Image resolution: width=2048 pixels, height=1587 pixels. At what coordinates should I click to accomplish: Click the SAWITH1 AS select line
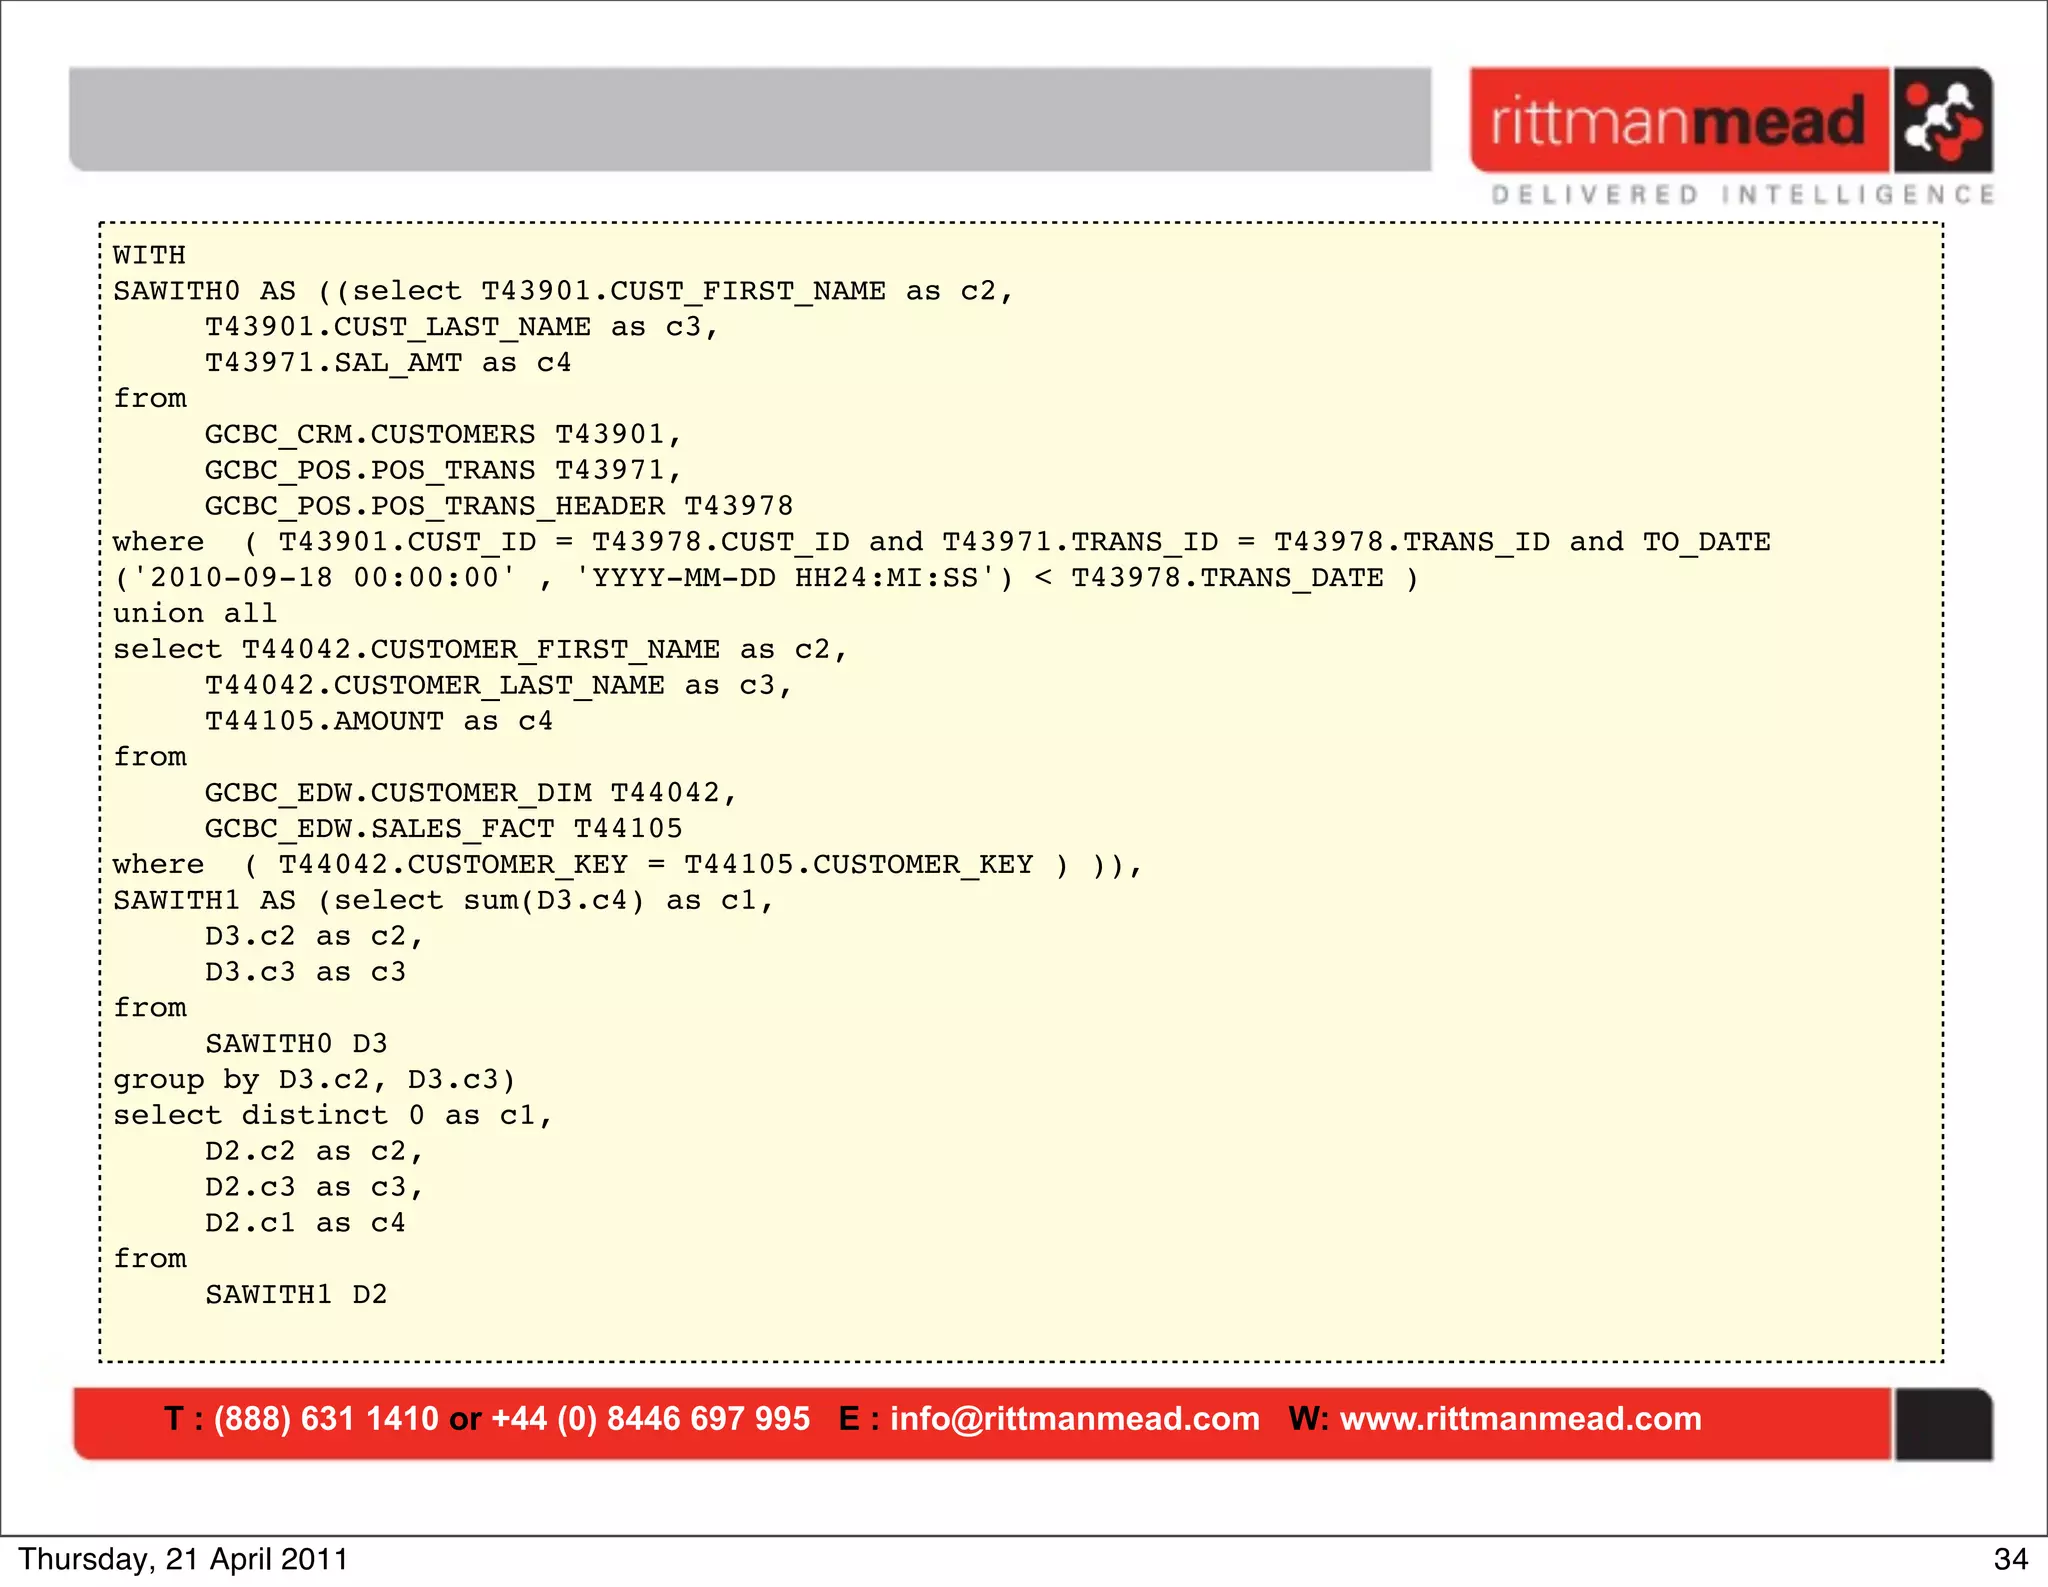coord(443,900)
